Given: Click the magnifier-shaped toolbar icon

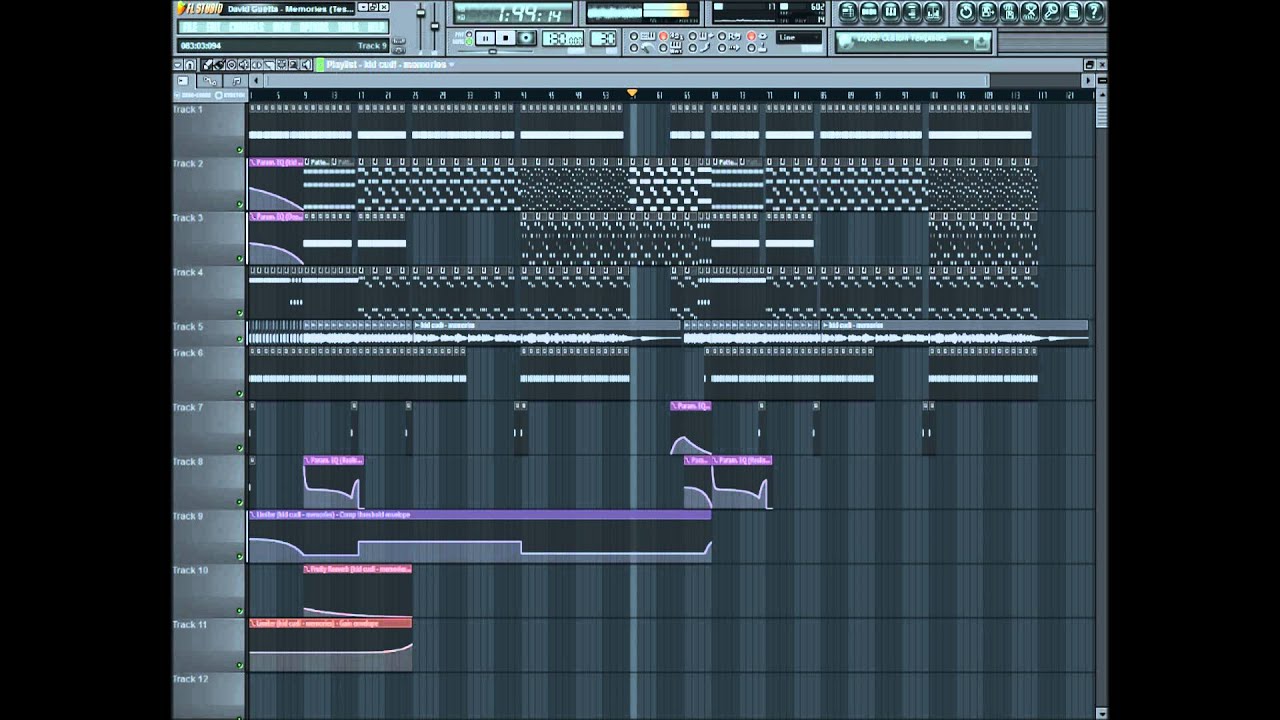Looking at the screenshot, I should tap(1051, 13).
